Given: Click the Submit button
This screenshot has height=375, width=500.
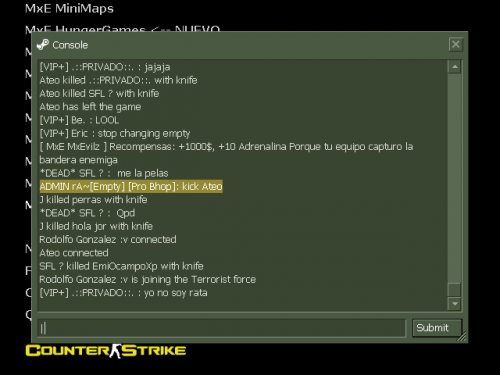Looking at the screenshot, I should click(x=437, y=328).
